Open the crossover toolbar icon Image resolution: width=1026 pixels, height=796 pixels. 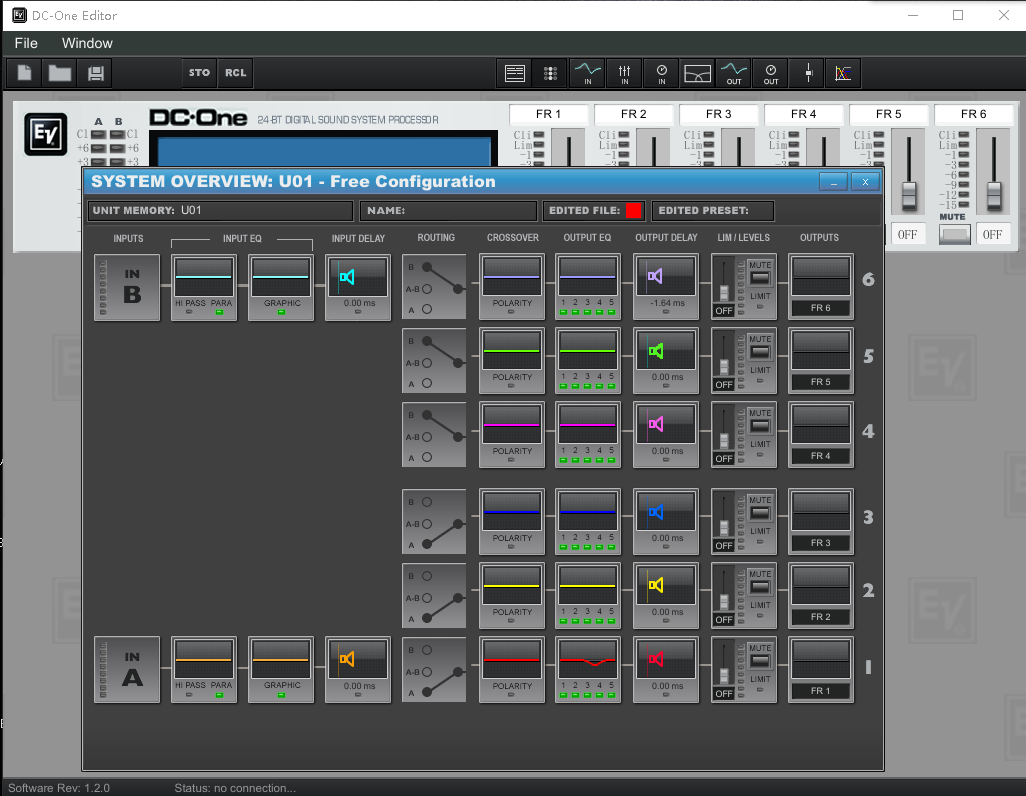coord(698,73)
